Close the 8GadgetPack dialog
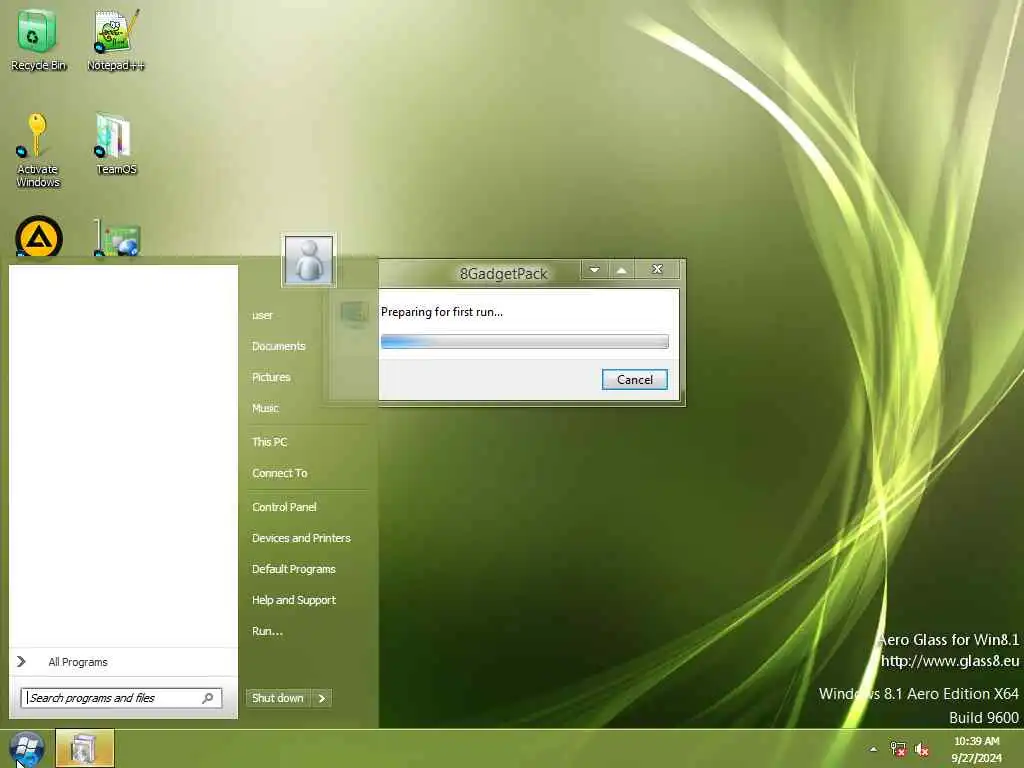 [x=657, y=270]
